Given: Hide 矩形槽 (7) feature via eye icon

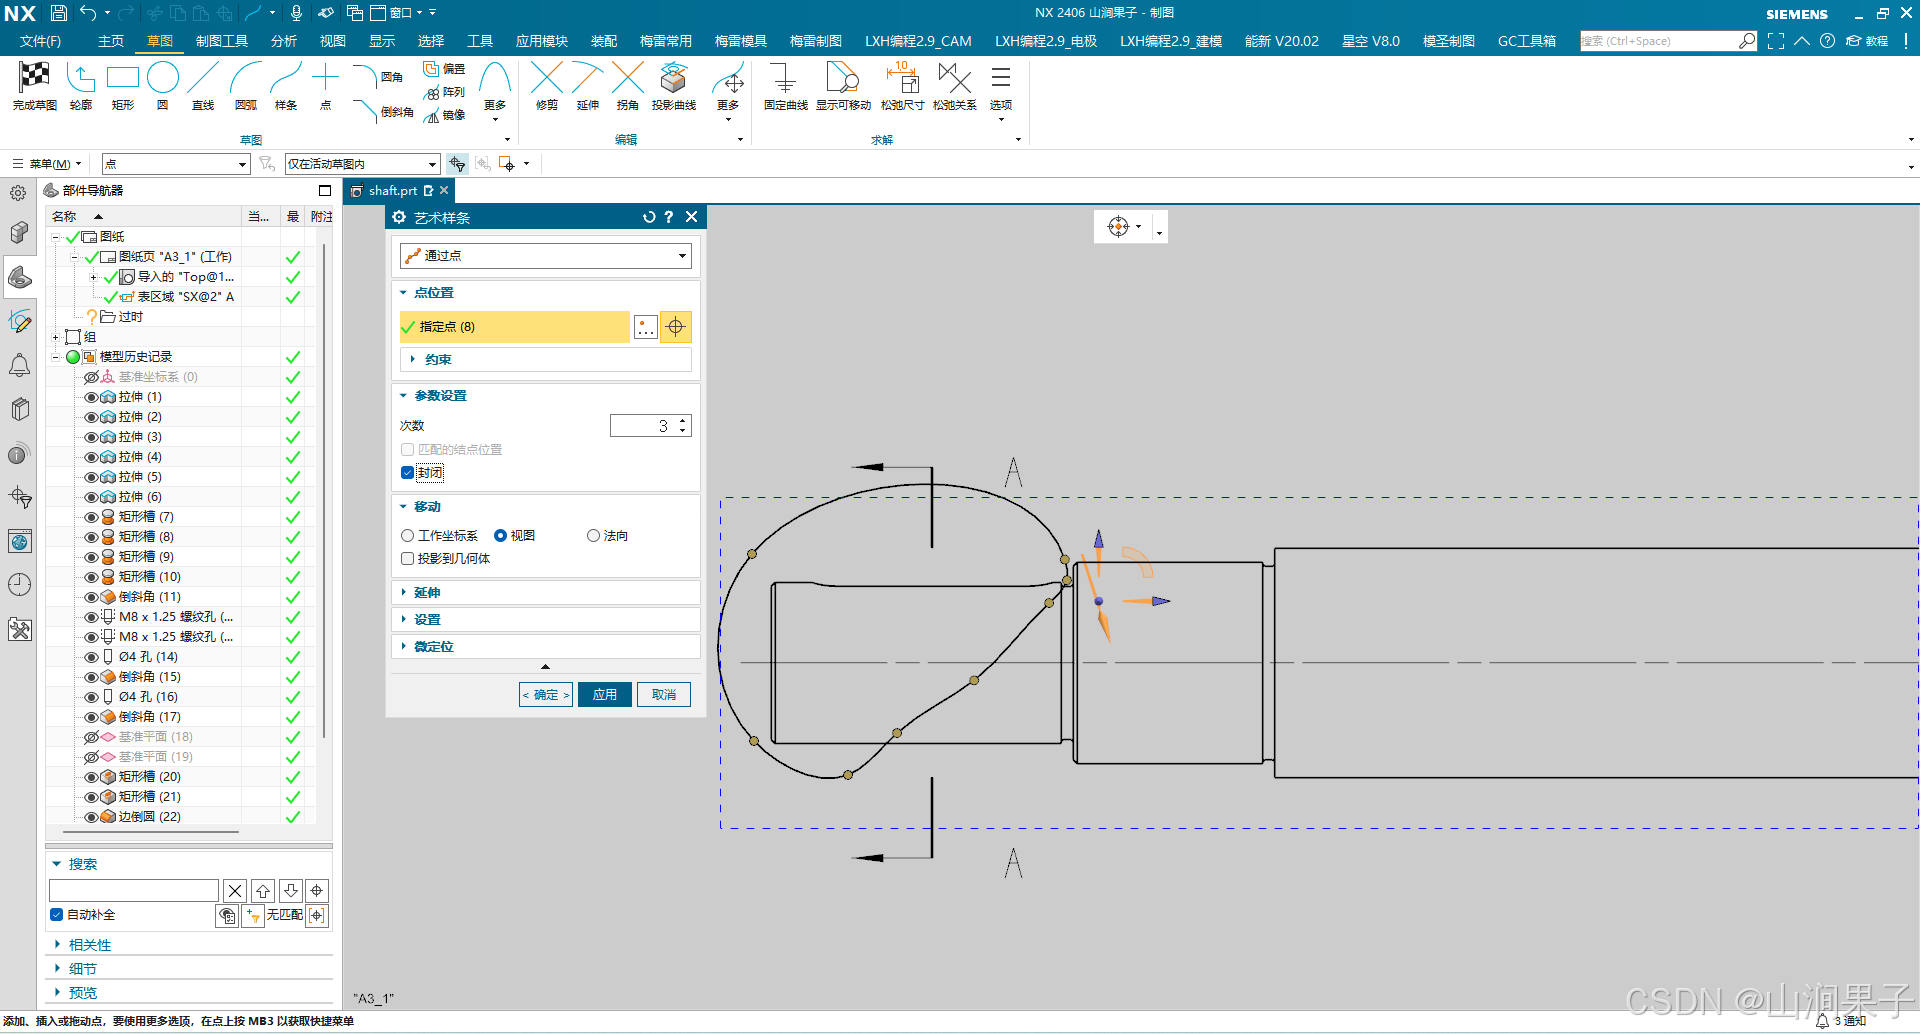Looking at the screenshot, I should (x=91, y=517).
